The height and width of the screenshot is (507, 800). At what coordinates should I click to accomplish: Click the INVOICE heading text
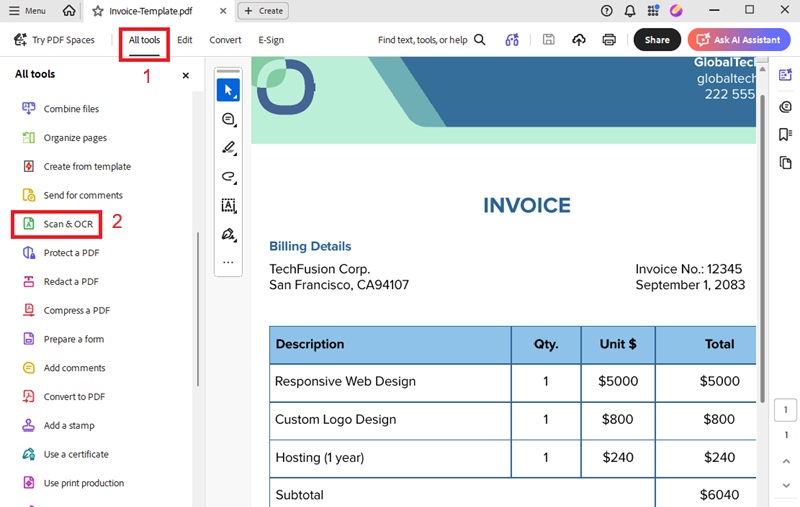(x=527, y=206)
